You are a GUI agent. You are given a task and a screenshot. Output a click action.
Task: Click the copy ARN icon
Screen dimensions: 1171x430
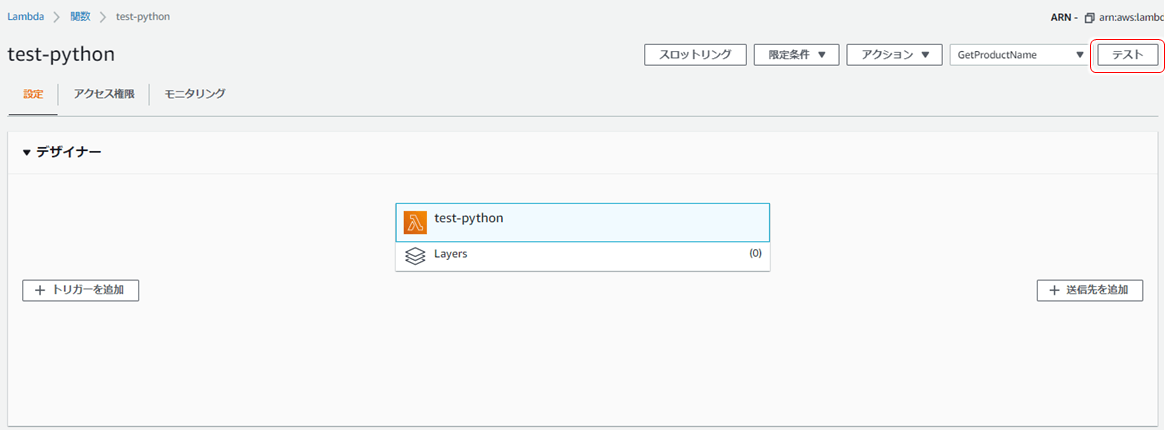coord(1089,18)
